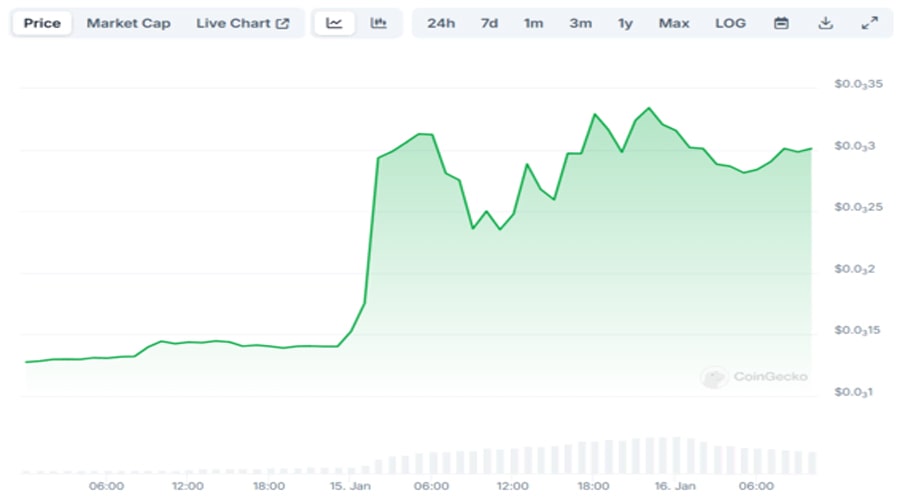Image resolution: width=900 pixels, height=500 pixels.
Task: Open the Live Chart external link
Action: (x=242, y=23)
